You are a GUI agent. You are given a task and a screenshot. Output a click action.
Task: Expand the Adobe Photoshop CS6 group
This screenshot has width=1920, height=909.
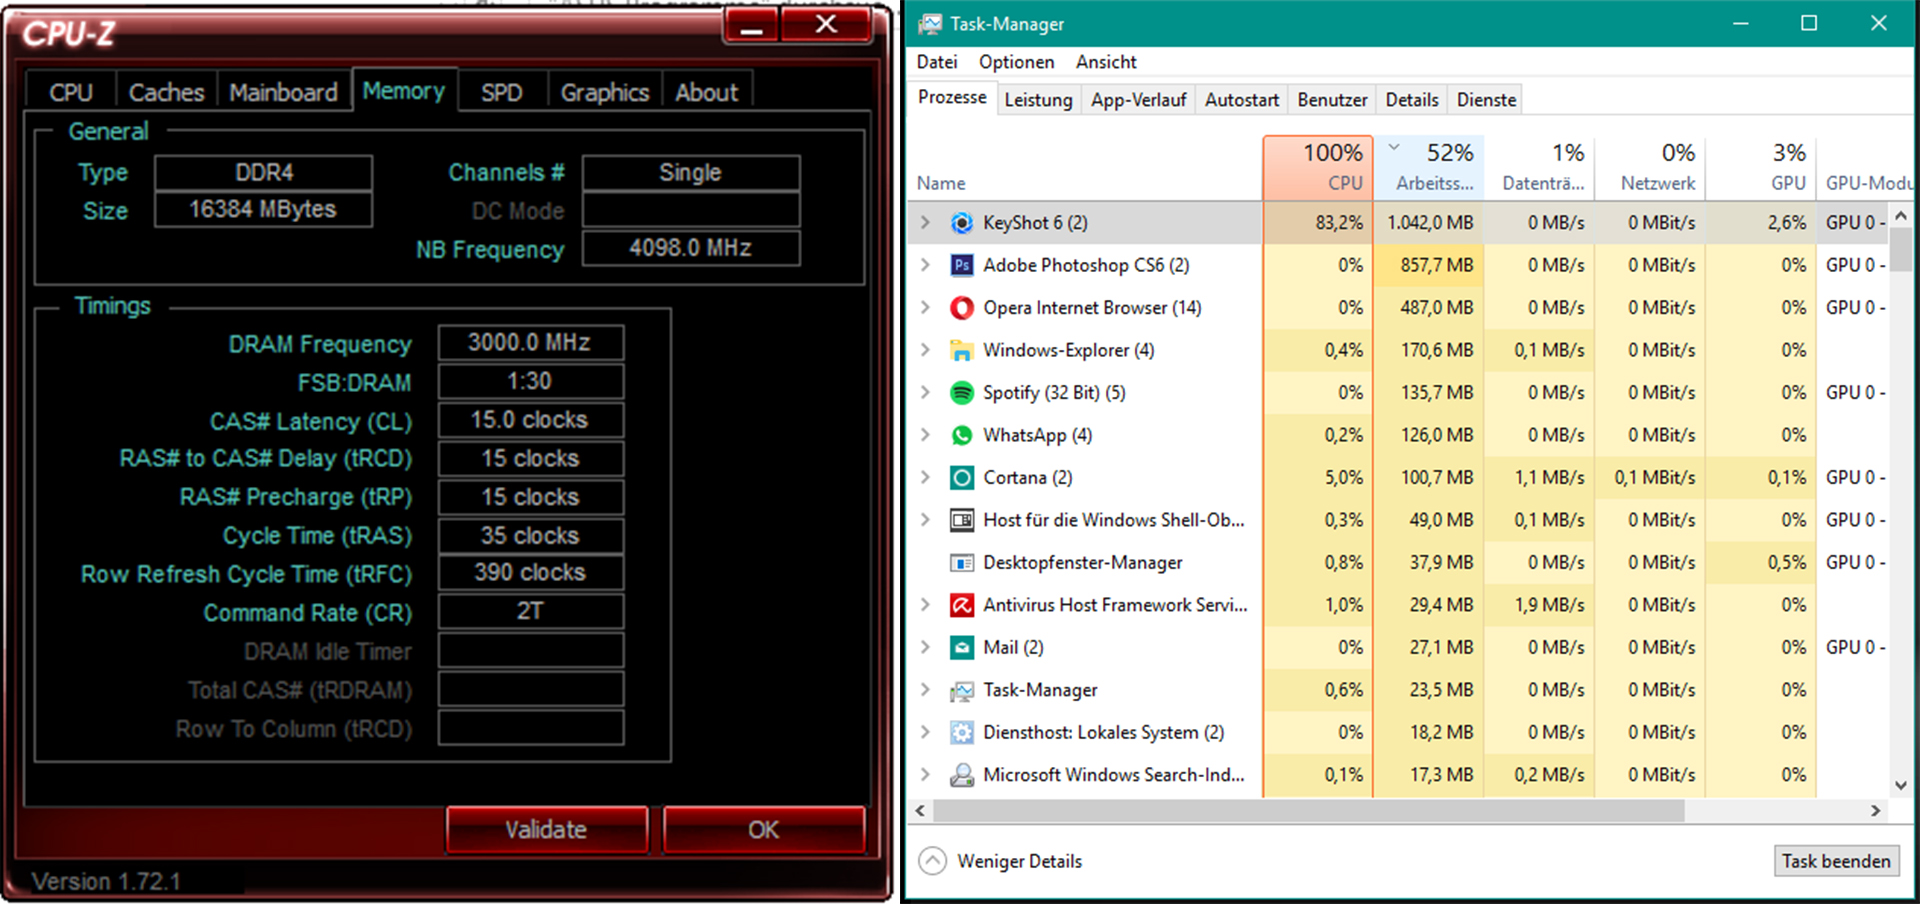[925, 265]
